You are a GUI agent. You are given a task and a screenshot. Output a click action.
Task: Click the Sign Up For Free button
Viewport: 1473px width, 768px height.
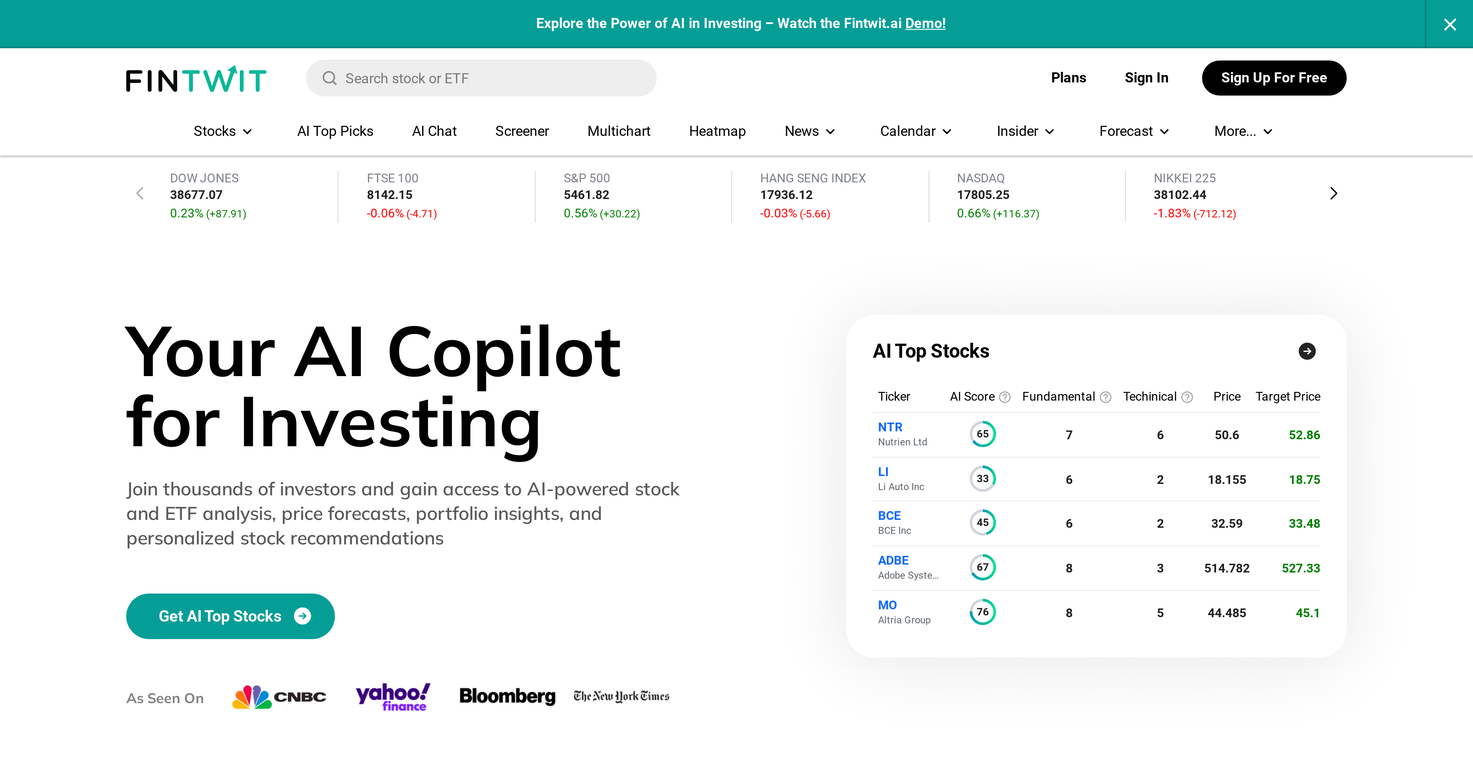1273,78
